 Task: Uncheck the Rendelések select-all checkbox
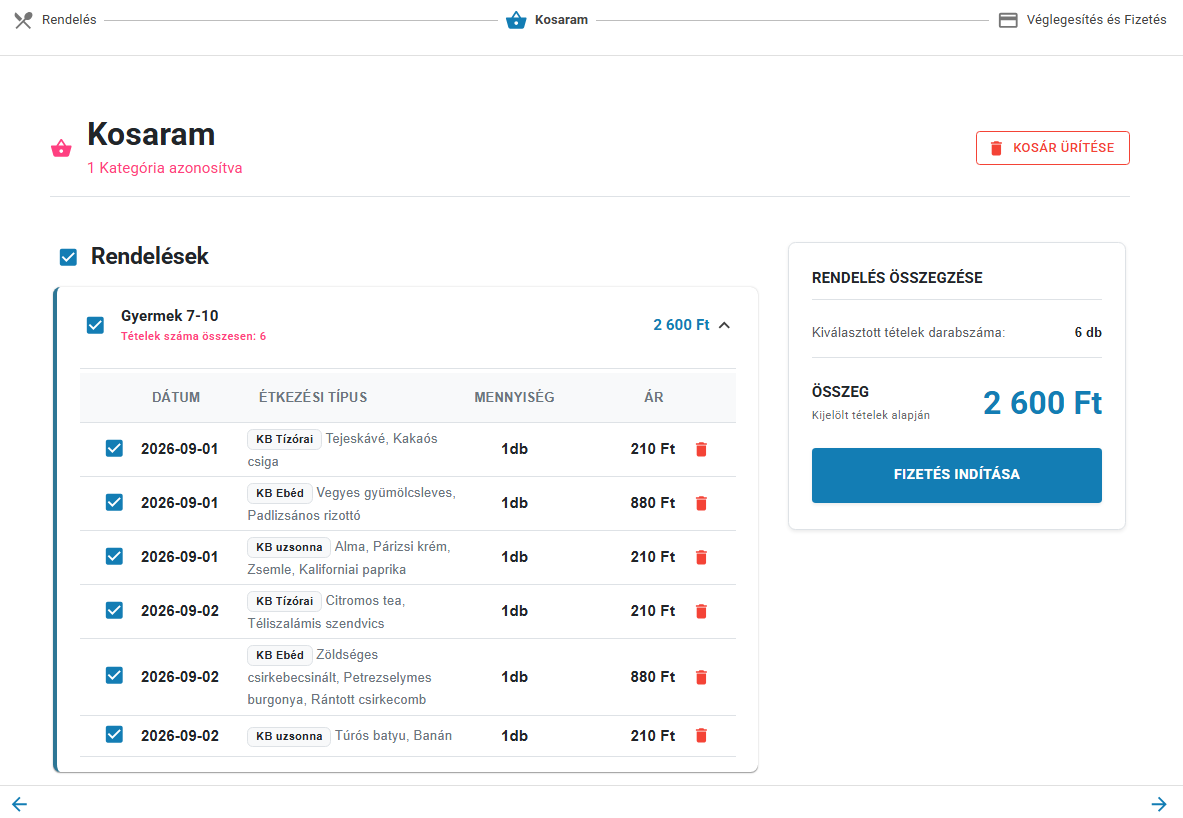[68, 257]
